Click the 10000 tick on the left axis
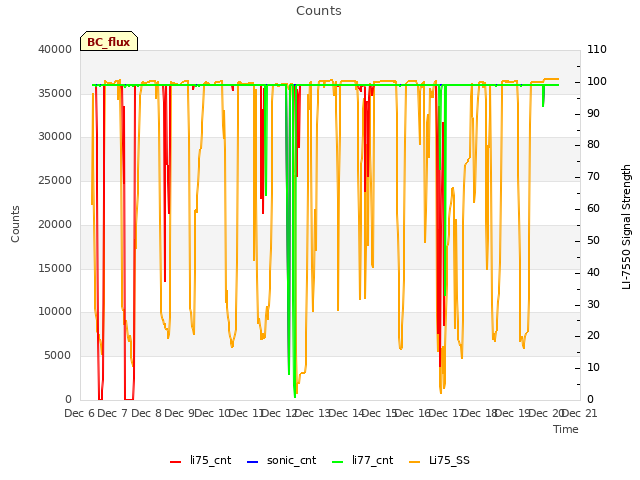 pyautogui.click(x=55, y=311)
